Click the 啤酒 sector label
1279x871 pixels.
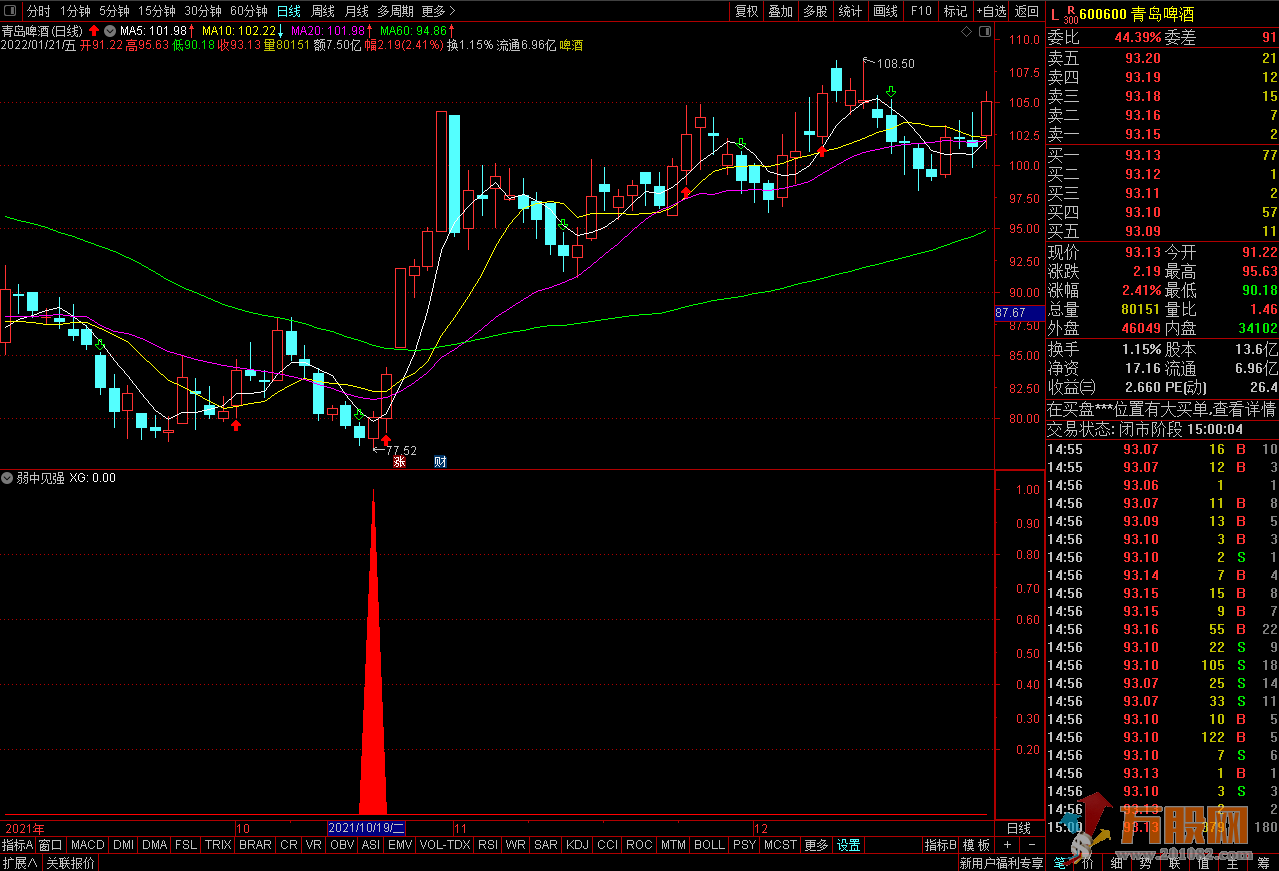pyautogui.click(x=572, y=45)
